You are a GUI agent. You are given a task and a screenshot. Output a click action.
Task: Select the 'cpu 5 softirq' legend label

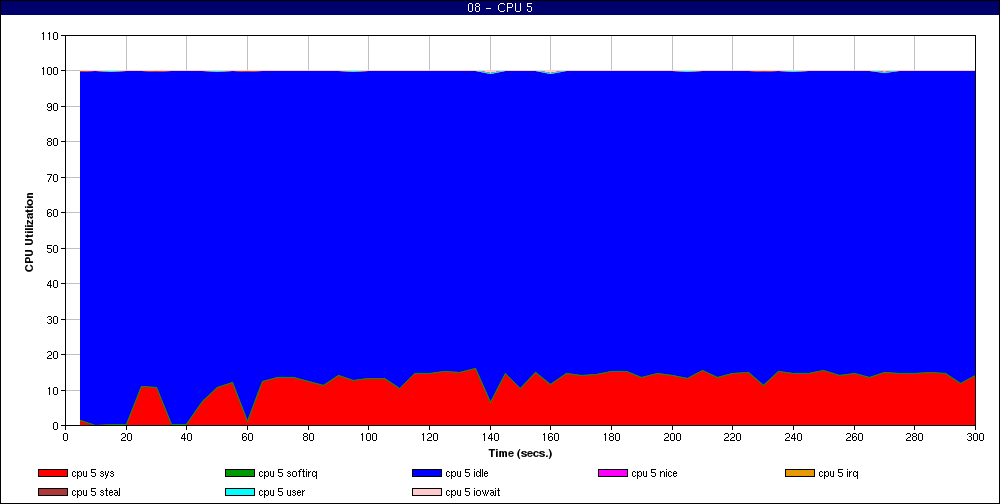point(288,473)
